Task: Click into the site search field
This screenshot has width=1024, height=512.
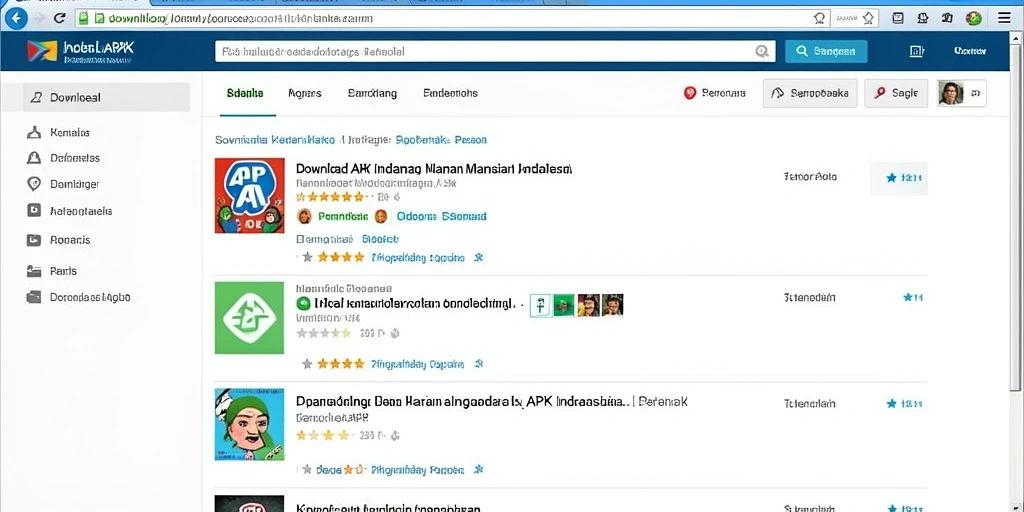Action: (495, 51)
